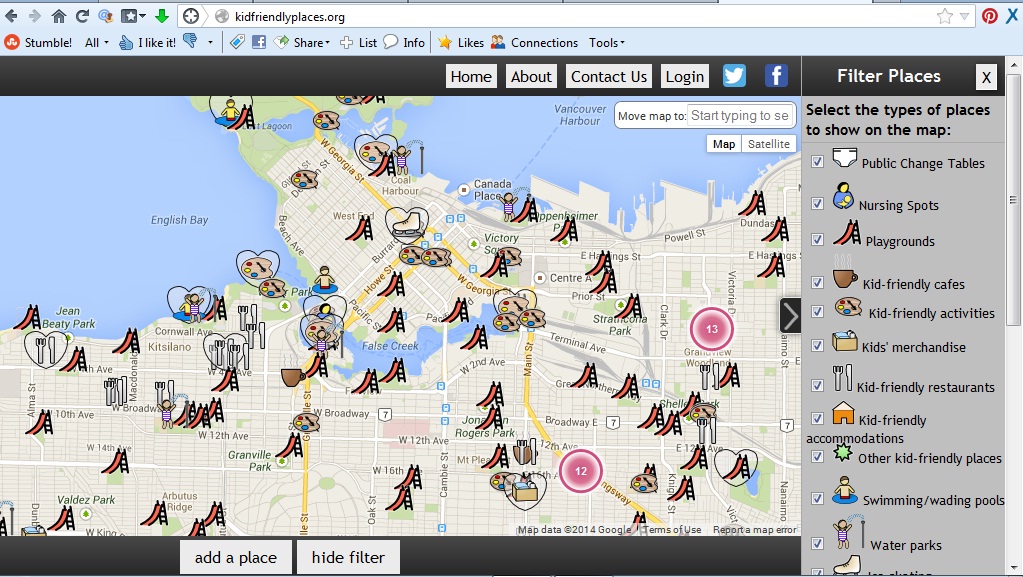Click the Info toolbar item
Viewport: 1023px width, 577px height.
[x=404, y=42]
